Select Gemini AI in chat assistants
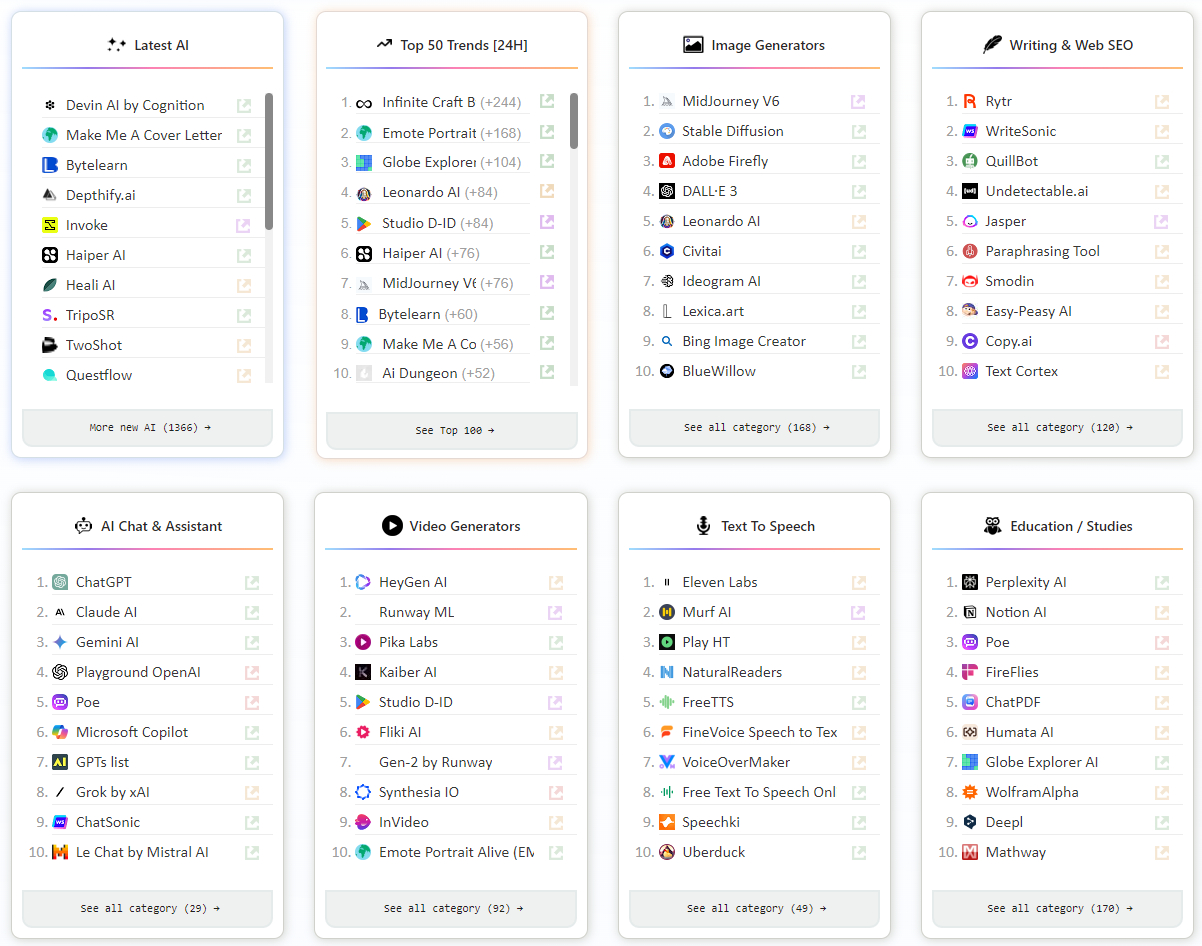 [107, 642]
